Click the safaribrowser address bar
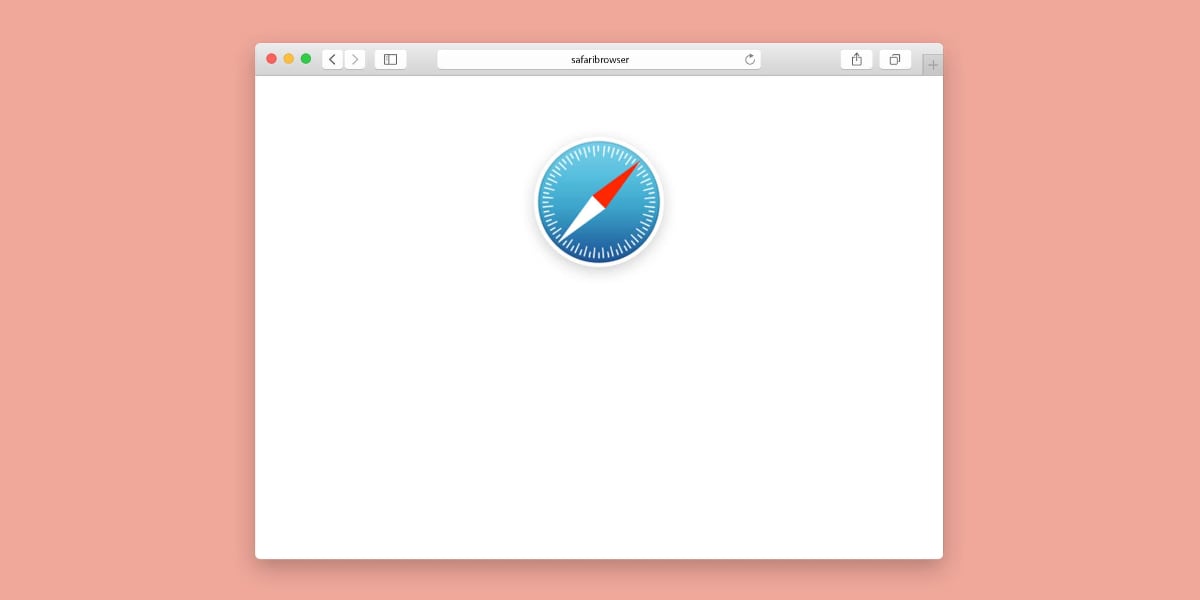Image resolution: width=1200 pixels, height=600 pixels. click(x=599, y=59)
